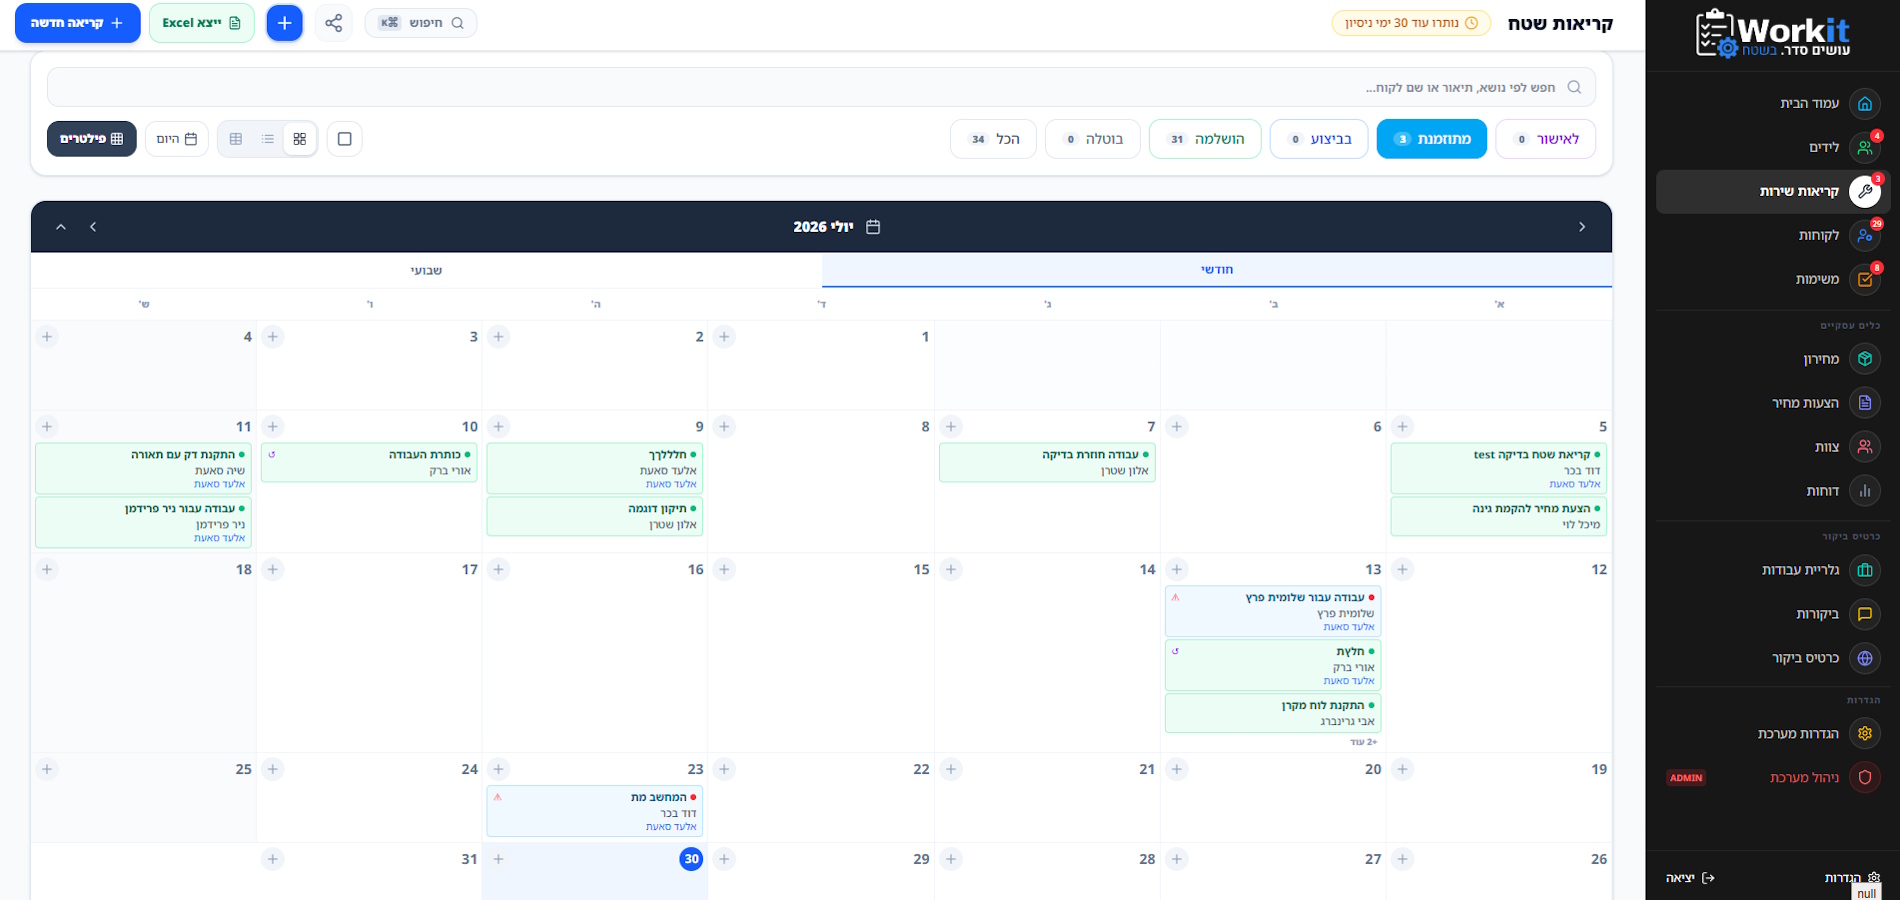Click the search field for calls

(821, 88)
